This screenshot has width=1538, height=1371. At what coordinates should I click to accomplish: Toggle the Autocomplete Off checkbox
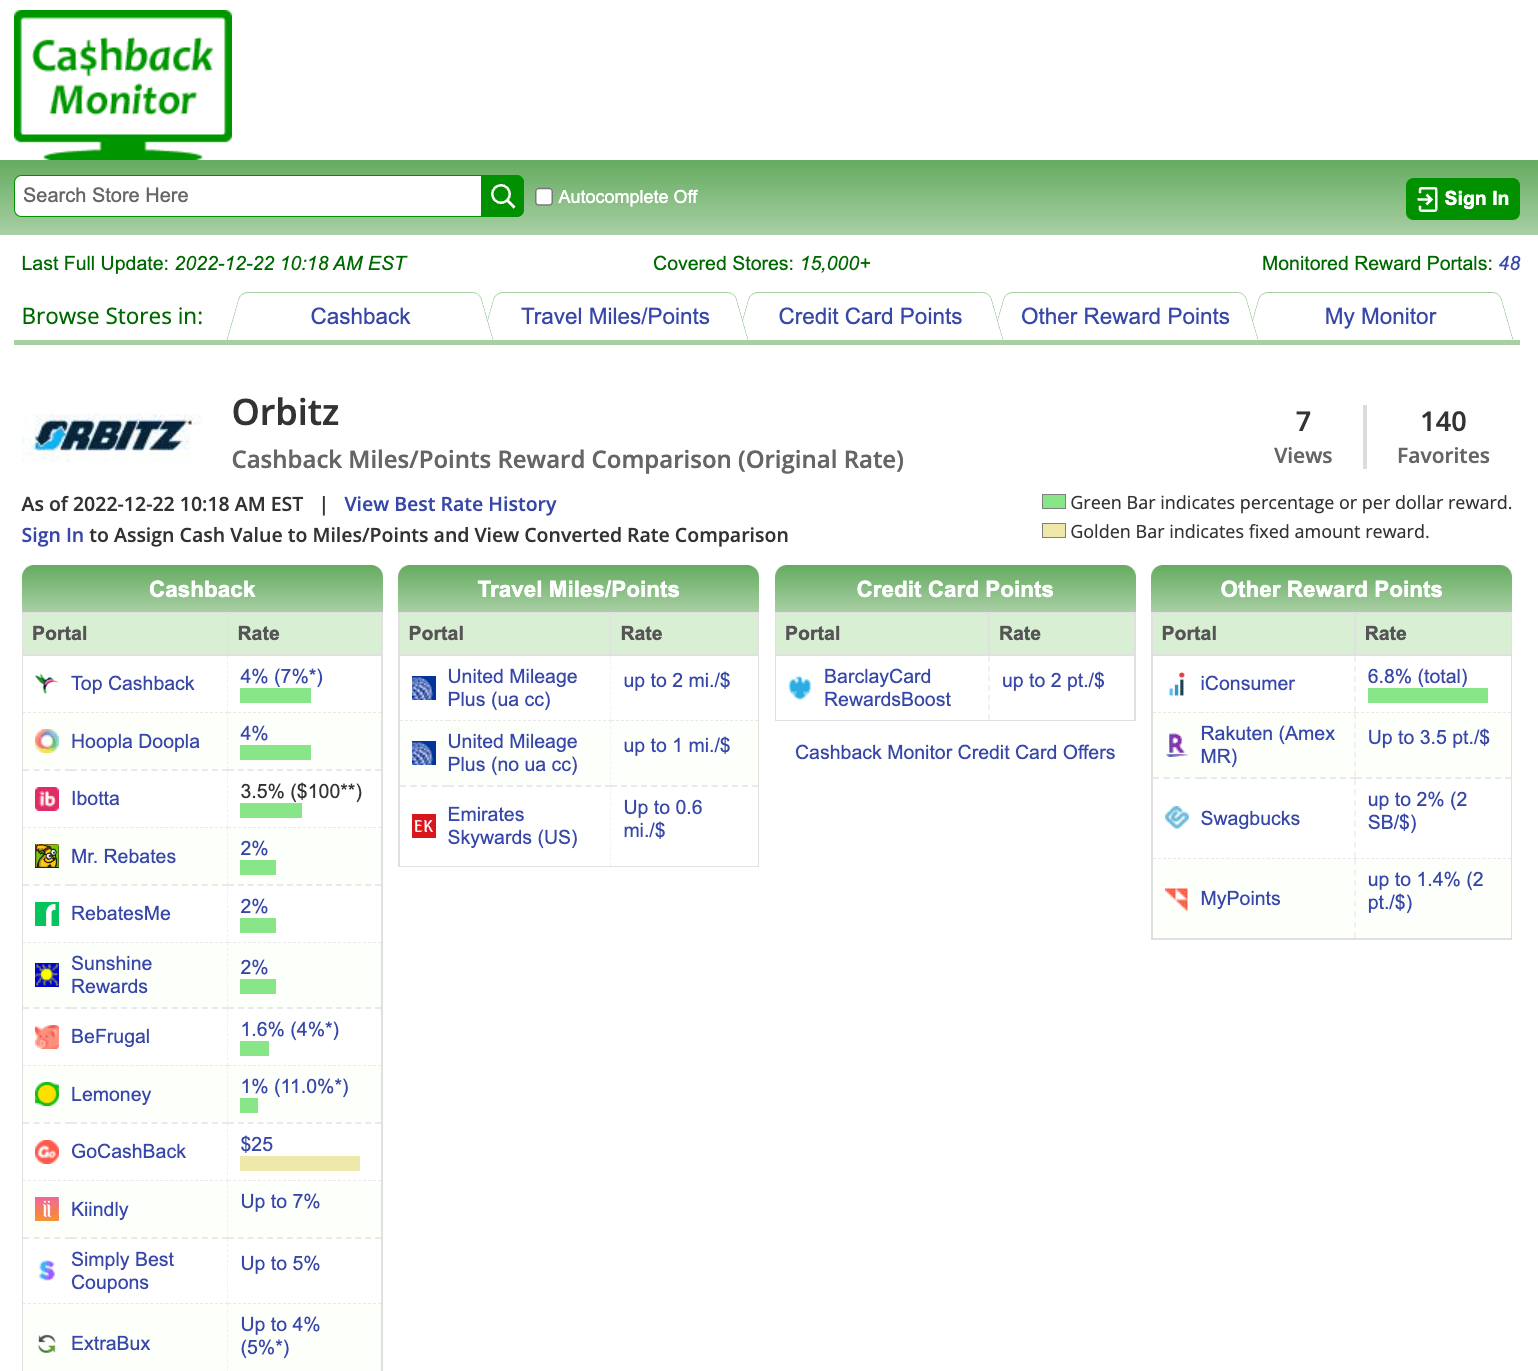click(x=544, y=197)
